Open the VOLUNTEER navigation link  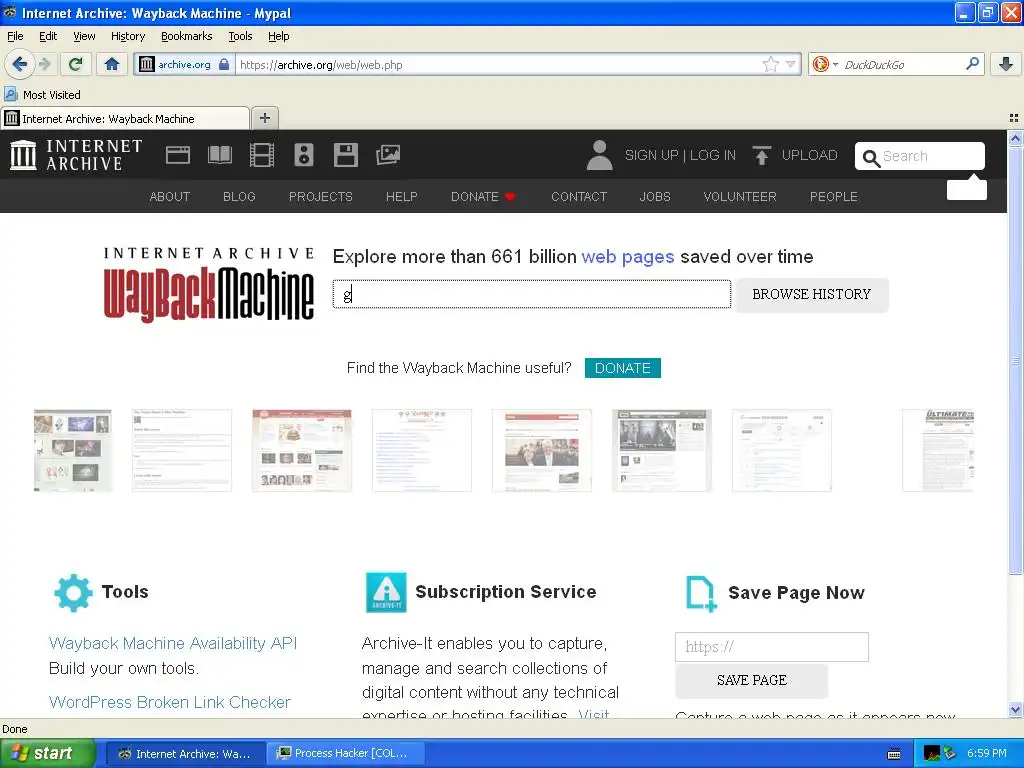click(x=740, y=197)
